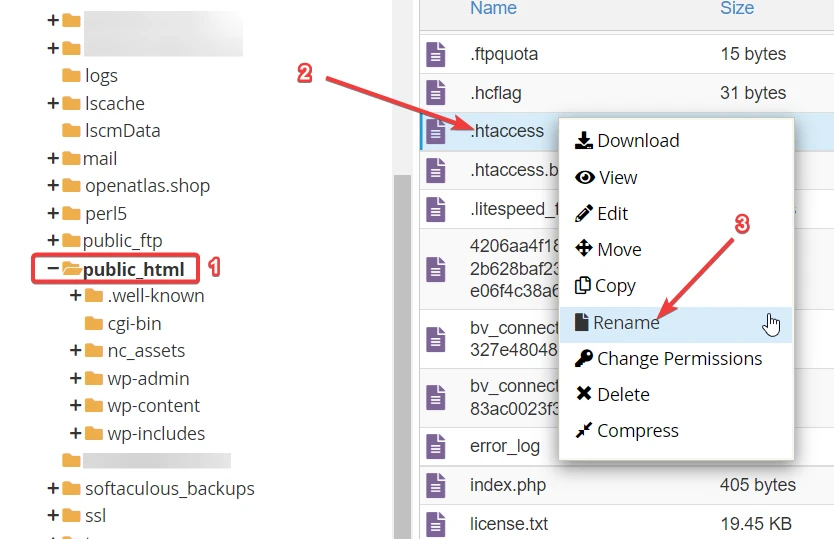Click the wp-content folder icon

tap(94, 405)
